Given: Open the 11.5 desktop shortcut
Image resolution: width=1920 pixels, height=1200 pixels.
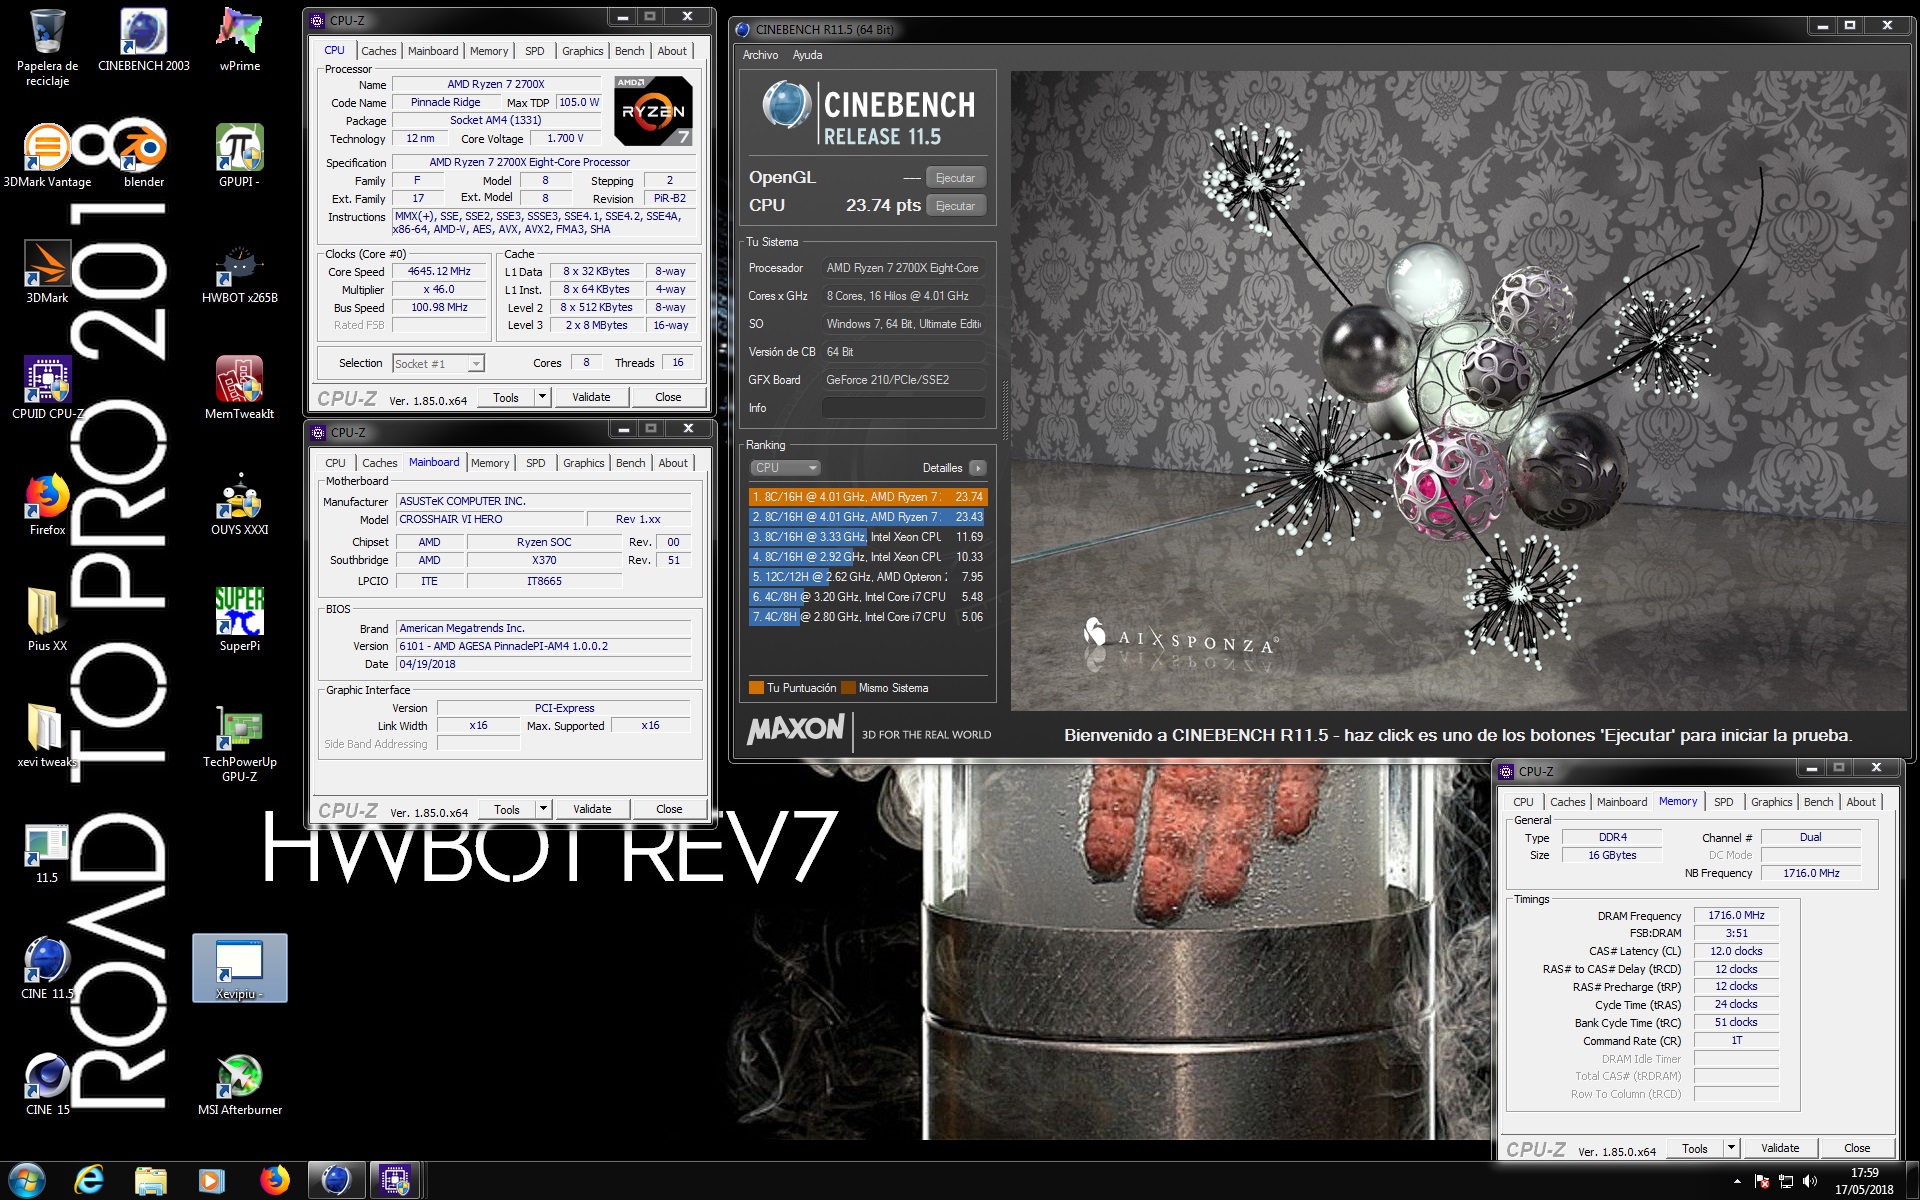Looking at the screenshot, I should click(47, 851).
